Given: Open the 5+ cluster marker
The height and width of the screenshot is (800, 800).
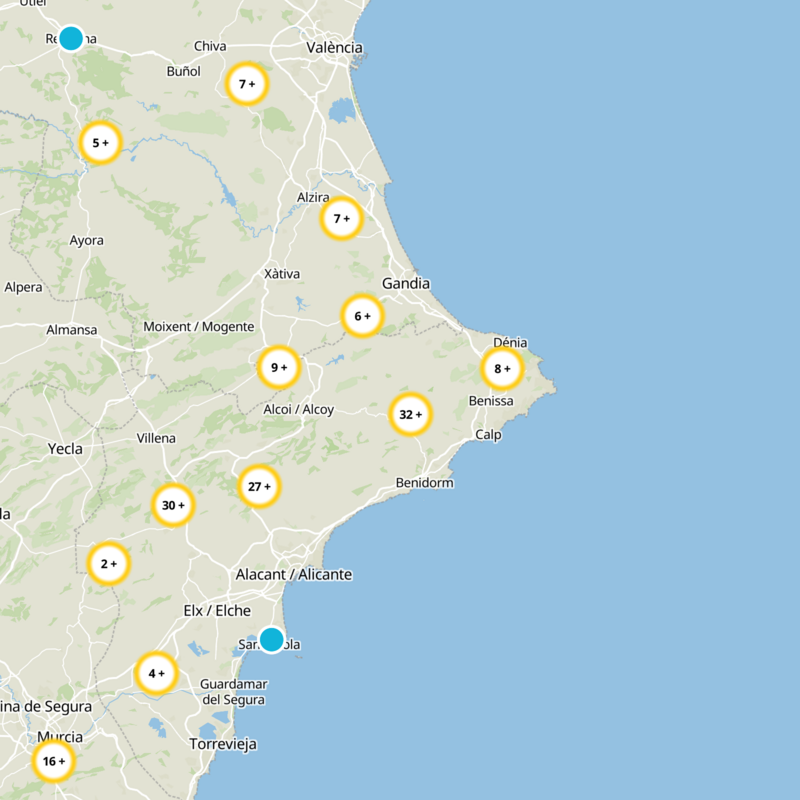Looking at the screenshot, I should point(101,142).
